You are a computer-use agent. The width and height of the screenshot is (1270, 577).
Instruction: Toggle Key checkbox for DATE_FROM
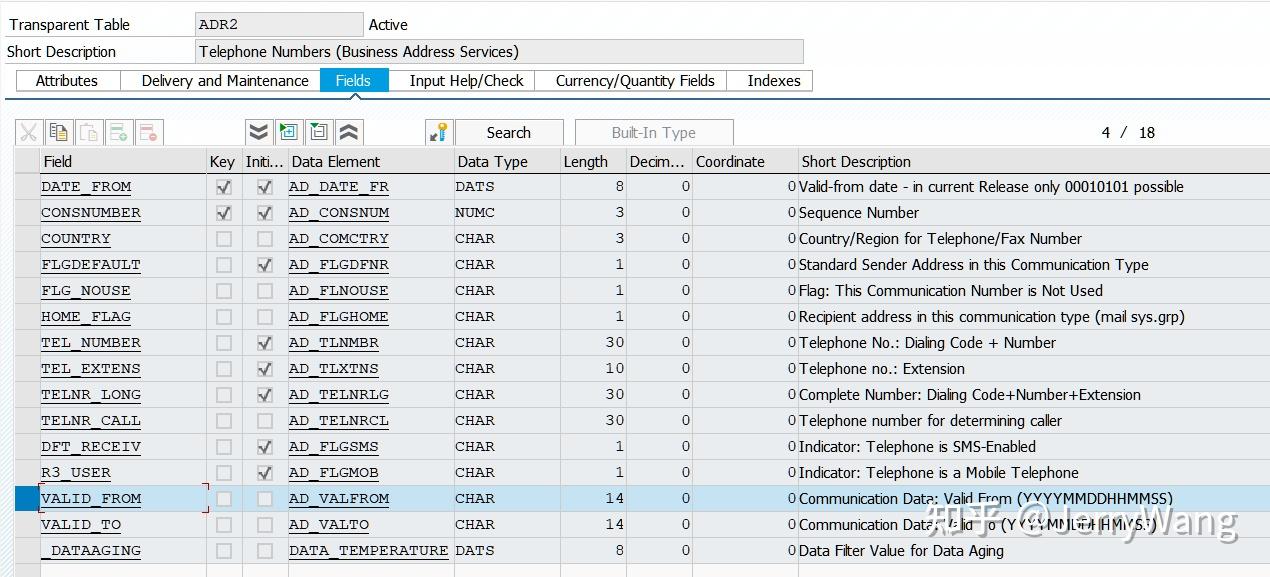pyautogui.click(x=224, y=187)
